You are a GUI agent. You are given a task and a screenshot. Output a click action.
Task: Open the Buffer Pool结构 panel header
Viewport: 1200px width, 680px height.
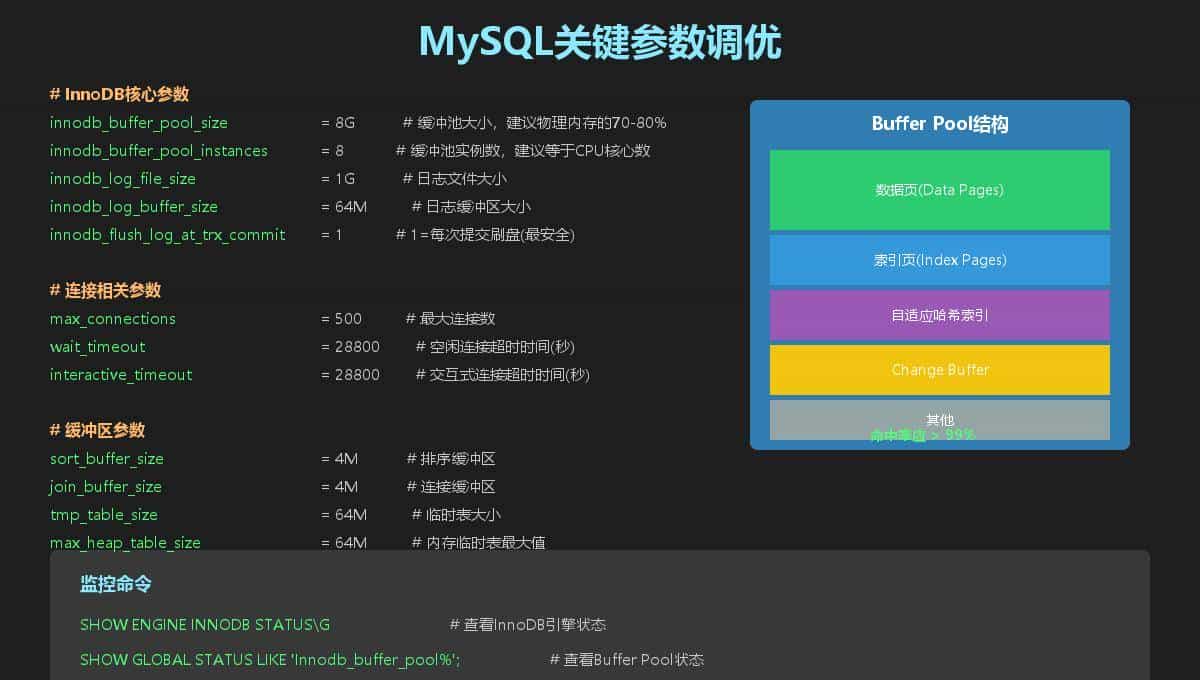click(x=939, y=124)
